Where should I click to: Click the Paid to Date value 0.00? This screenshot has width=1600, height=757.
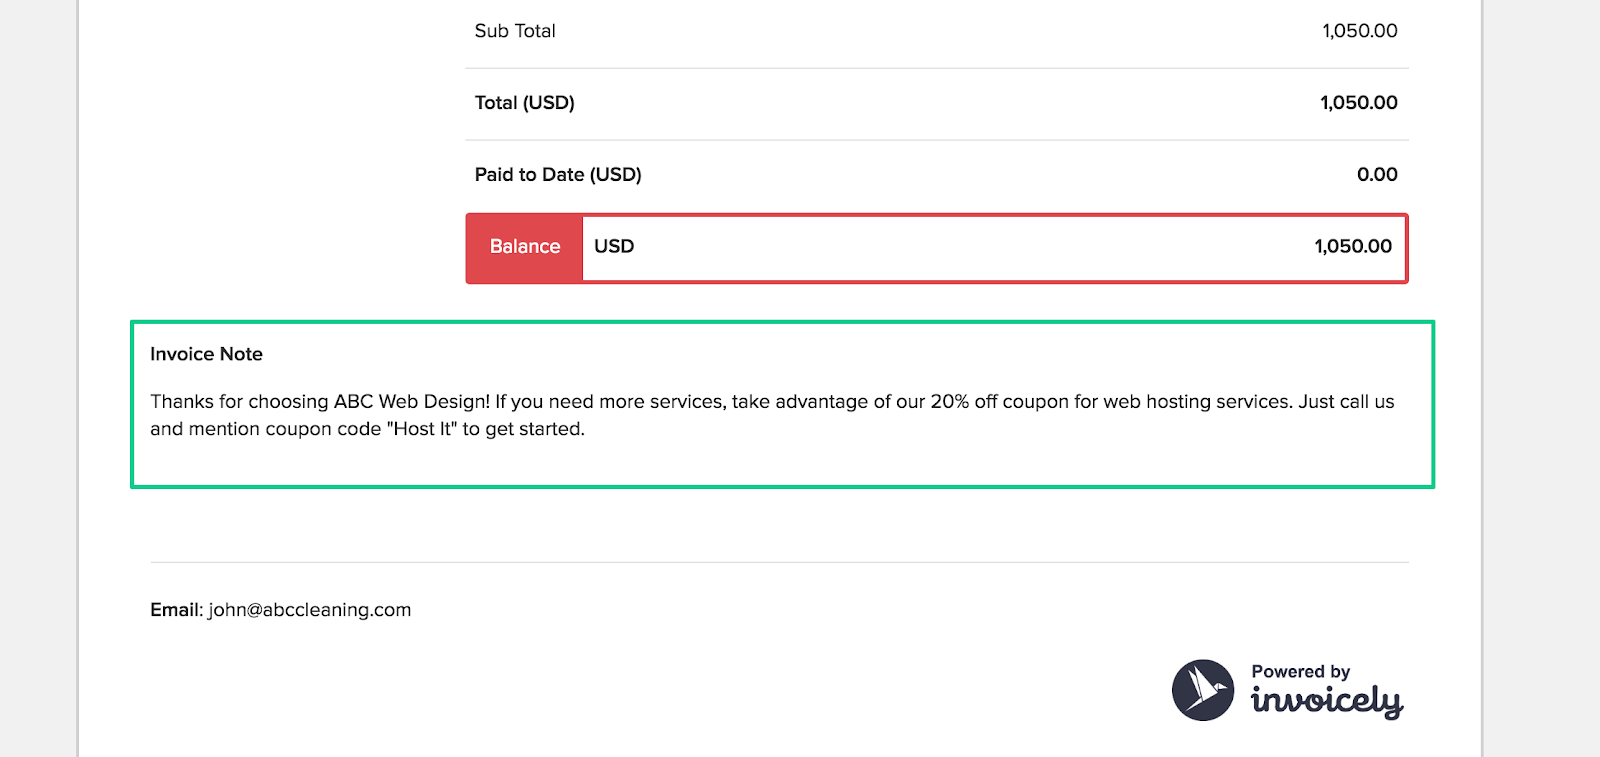tap(1376, 175)
